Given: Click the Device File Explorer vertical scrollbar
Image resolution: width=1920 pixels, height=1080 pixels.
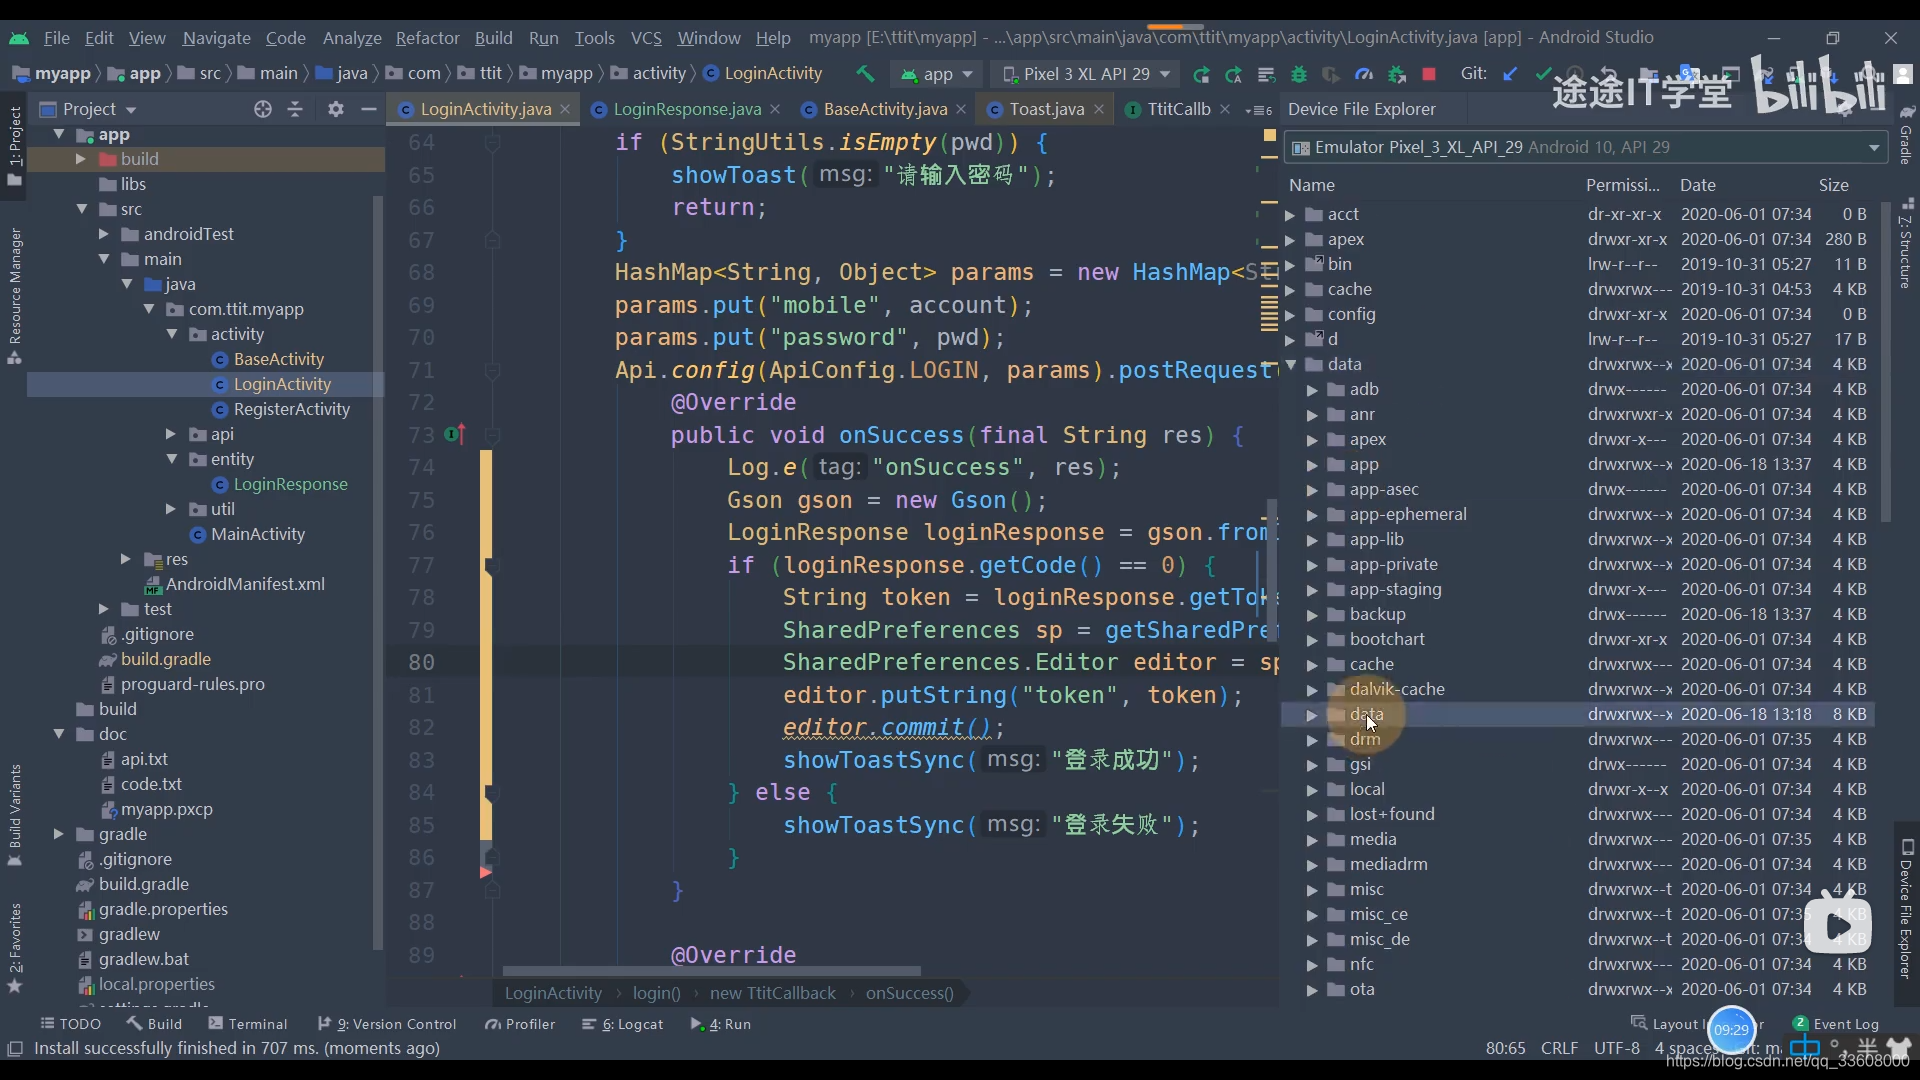Looking at the screenshot, I should click(1885, 362).
